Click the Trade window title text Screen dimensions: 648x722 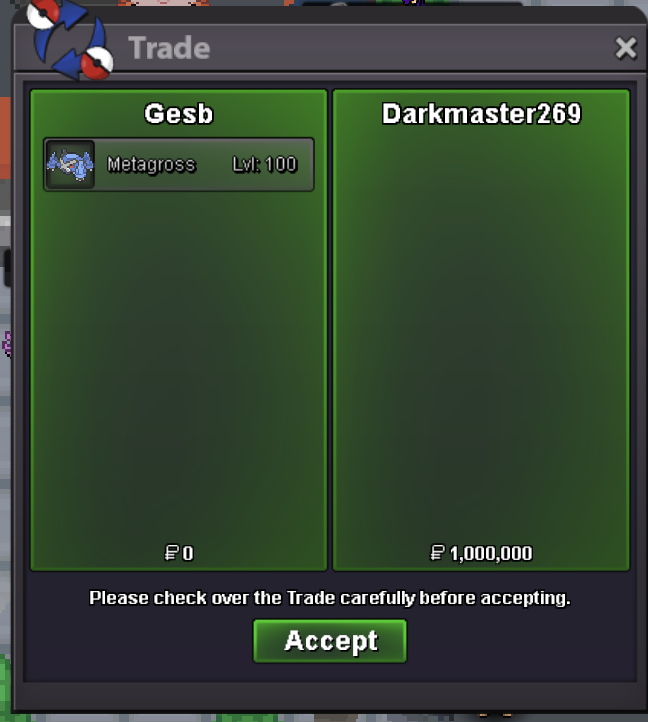click(169, 48)
